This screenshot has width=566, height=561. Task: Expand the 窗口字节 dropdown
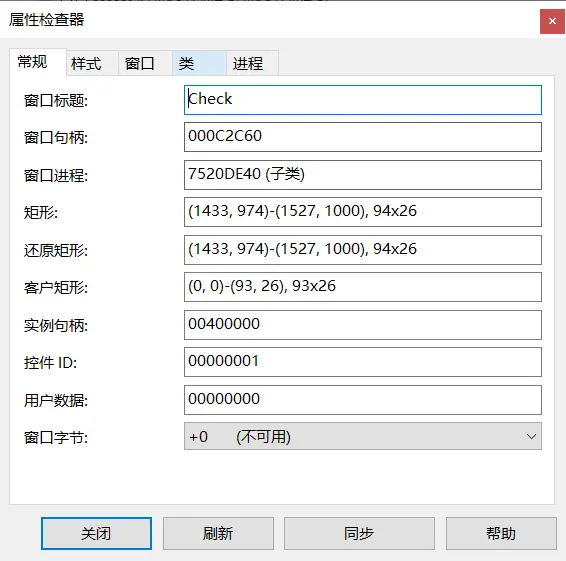click(363, 436)
